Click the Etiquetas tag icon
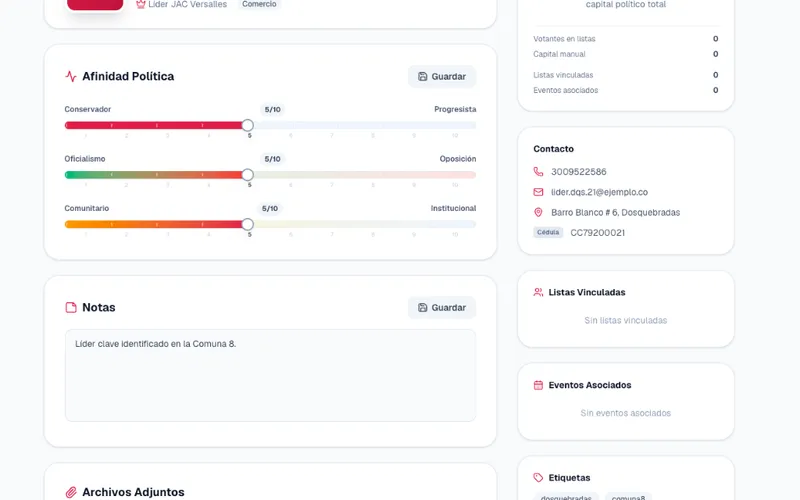 tap(538, 478)
